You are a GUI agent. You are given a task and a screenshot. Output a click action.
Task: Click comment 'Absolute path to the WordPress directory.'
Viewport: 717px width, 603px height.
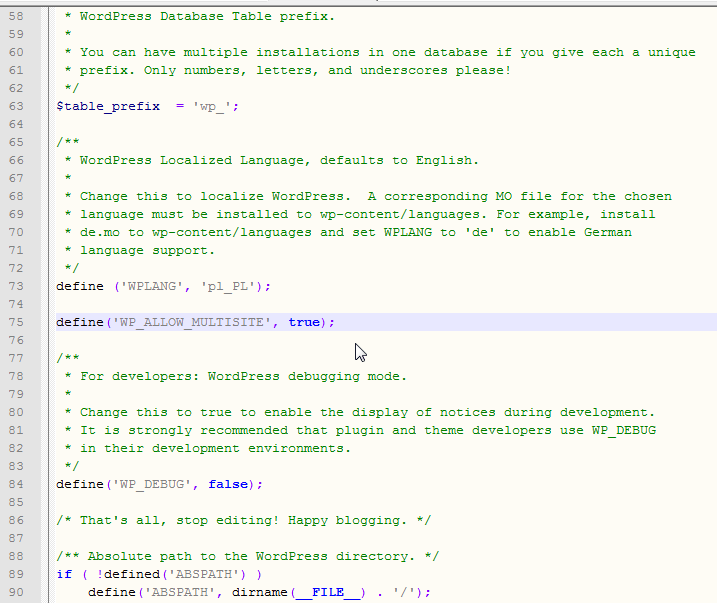click(251, 556)
